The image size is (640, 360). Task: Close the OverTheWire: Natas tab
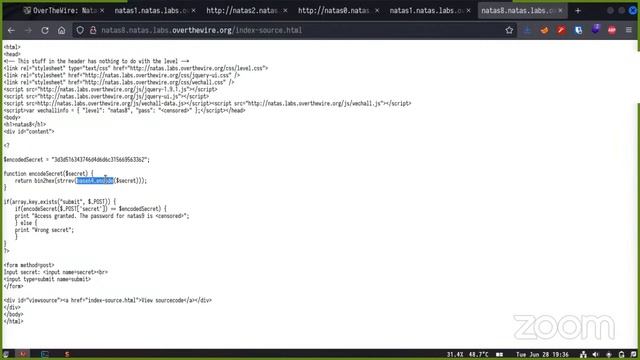coord(102,11)
